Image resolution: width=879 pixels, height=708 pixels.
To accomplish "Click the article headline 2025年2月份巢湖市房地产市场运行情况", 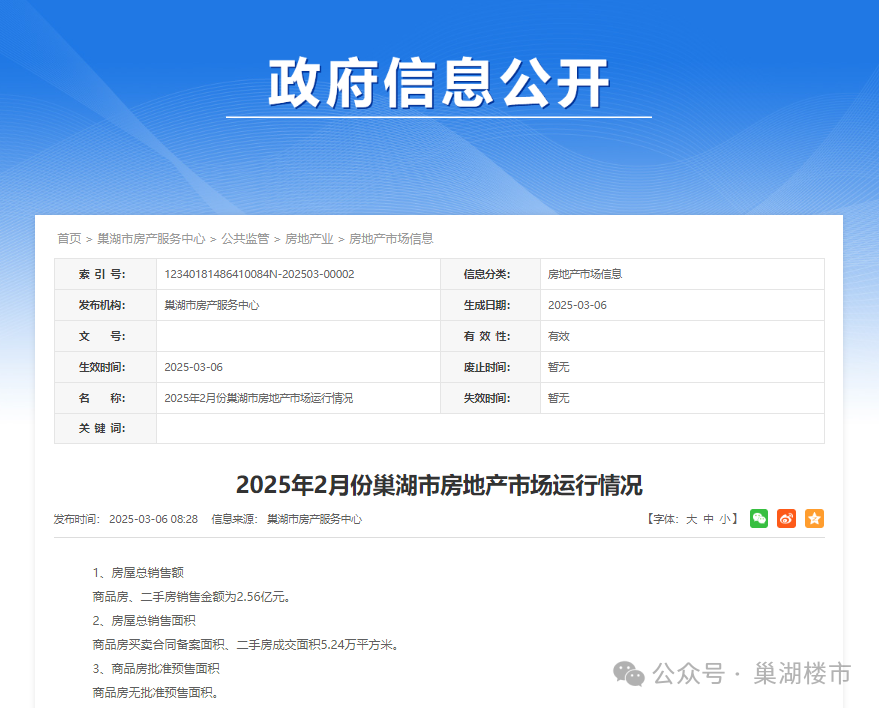I will (x=439, y=485).
